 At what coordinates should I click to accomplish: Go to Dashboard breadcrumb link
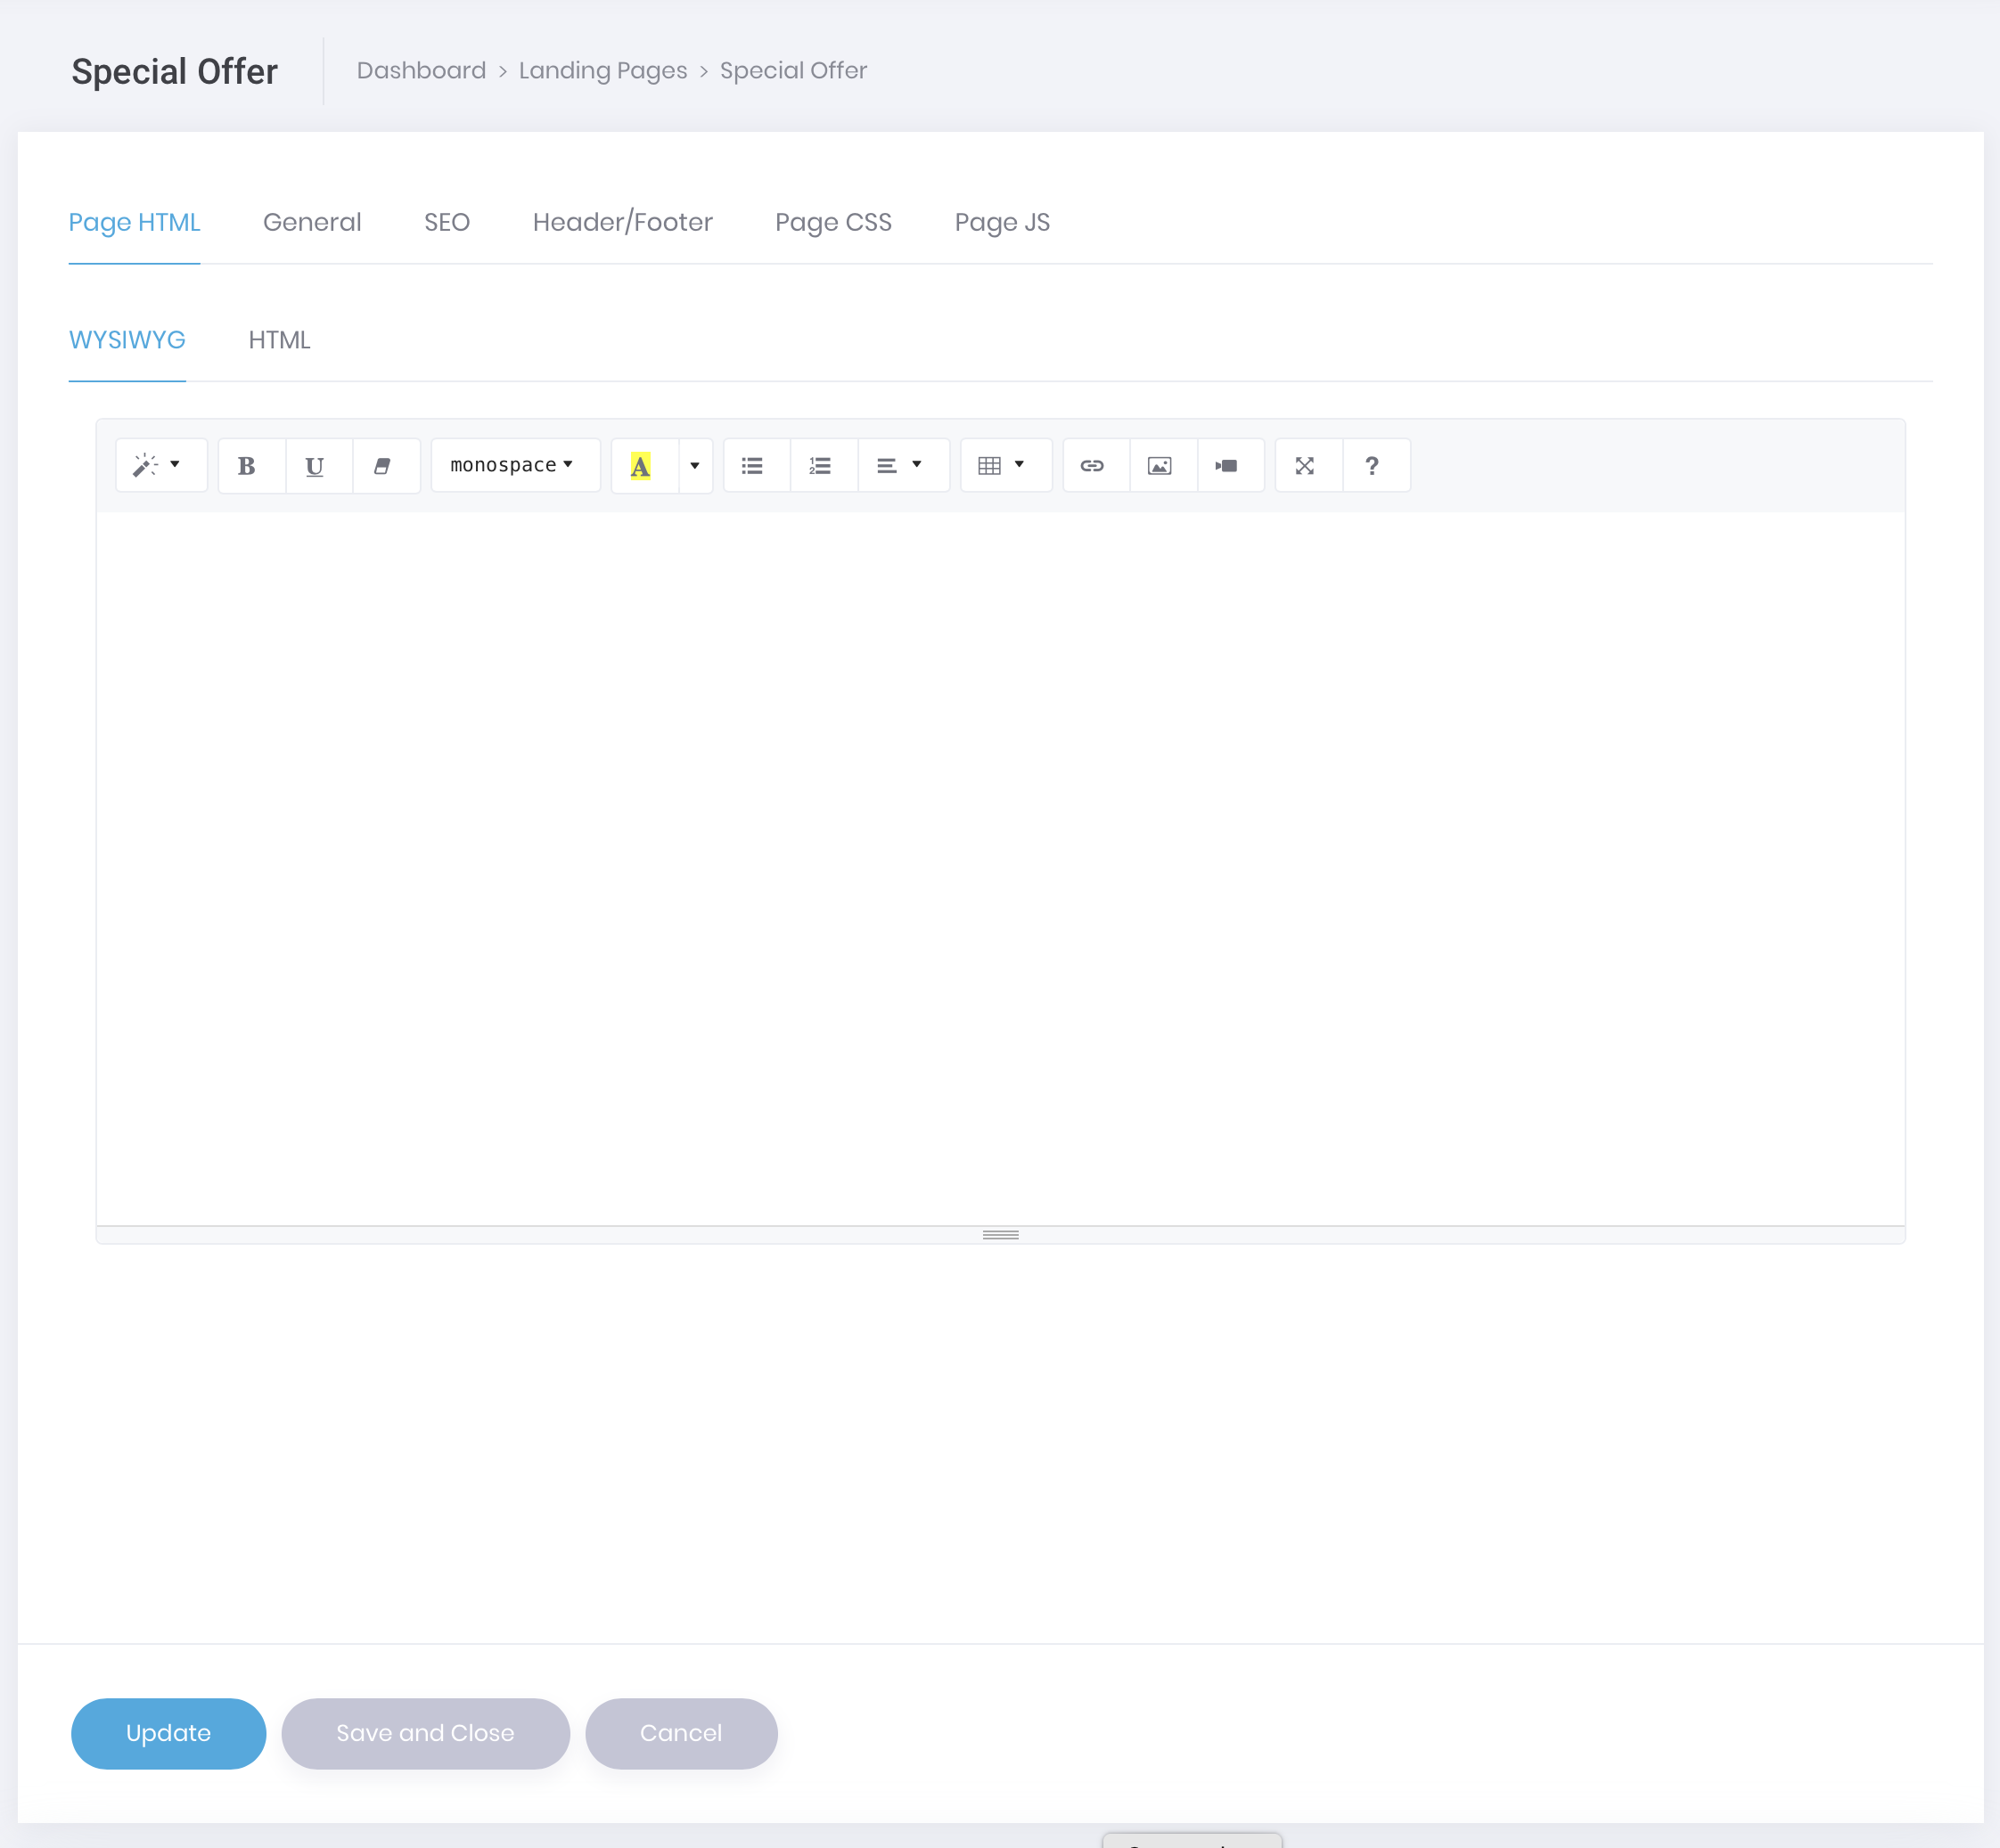421,71
